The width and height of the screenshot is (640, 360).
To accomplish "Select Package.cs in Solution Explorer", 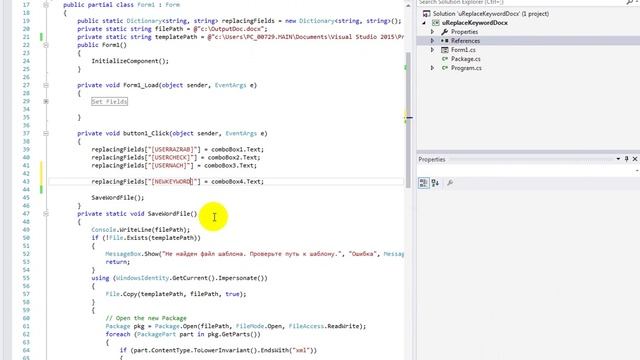I will click(x=465, y=59).
